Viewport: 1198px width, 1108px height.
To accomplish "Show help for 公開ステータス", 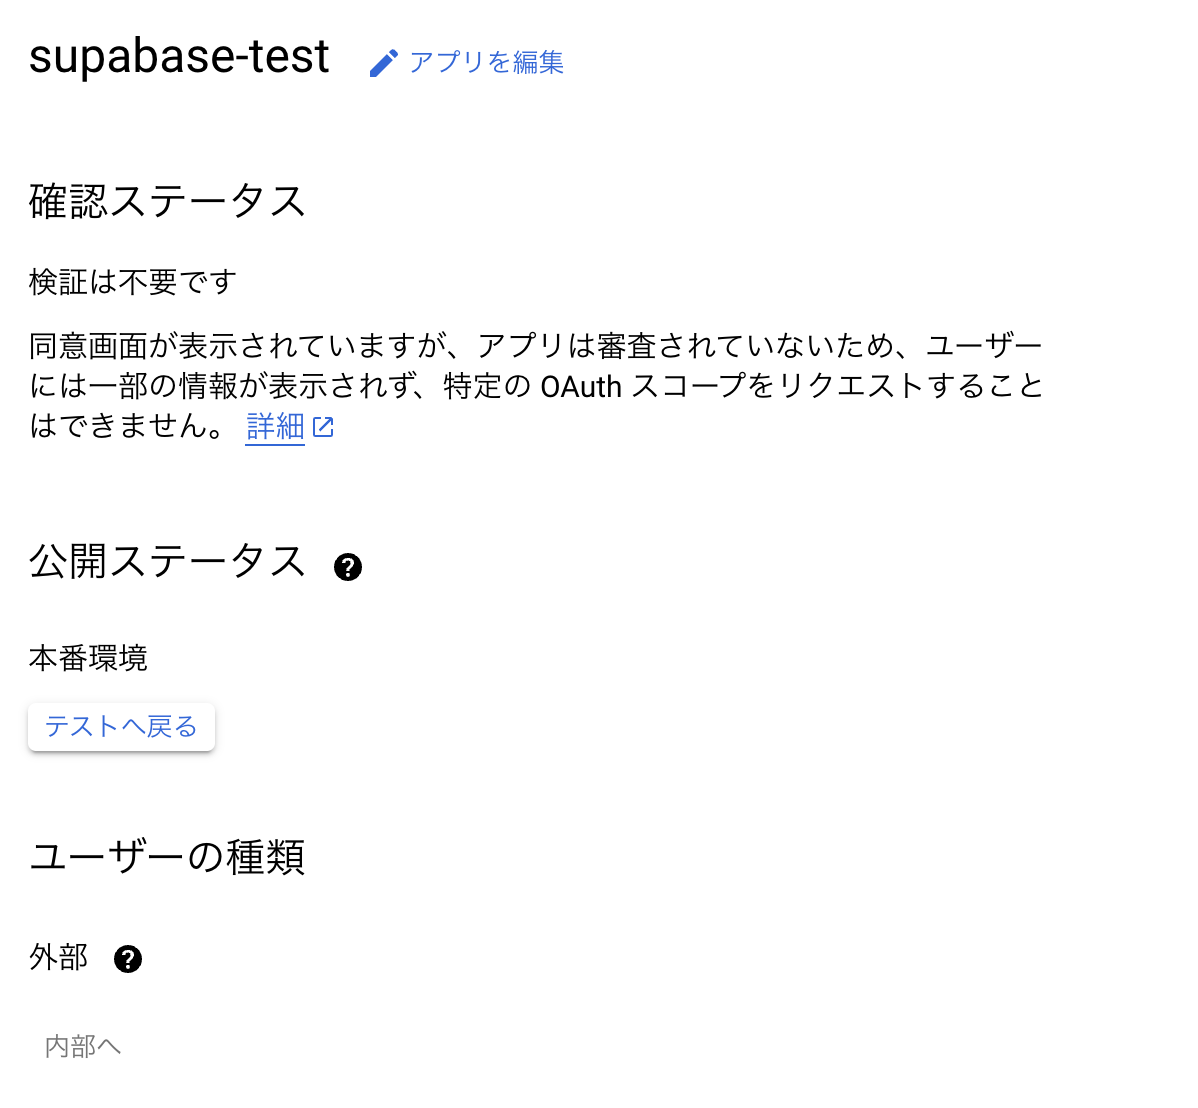I will pos(348,567).
